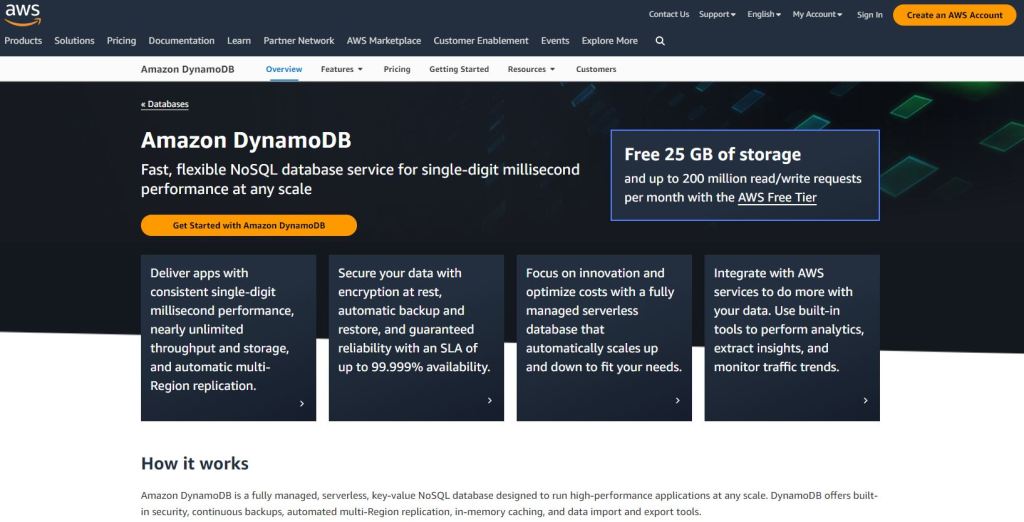Expand the My Account dropdown
The image size is (1024, 522).
(817, 14)
